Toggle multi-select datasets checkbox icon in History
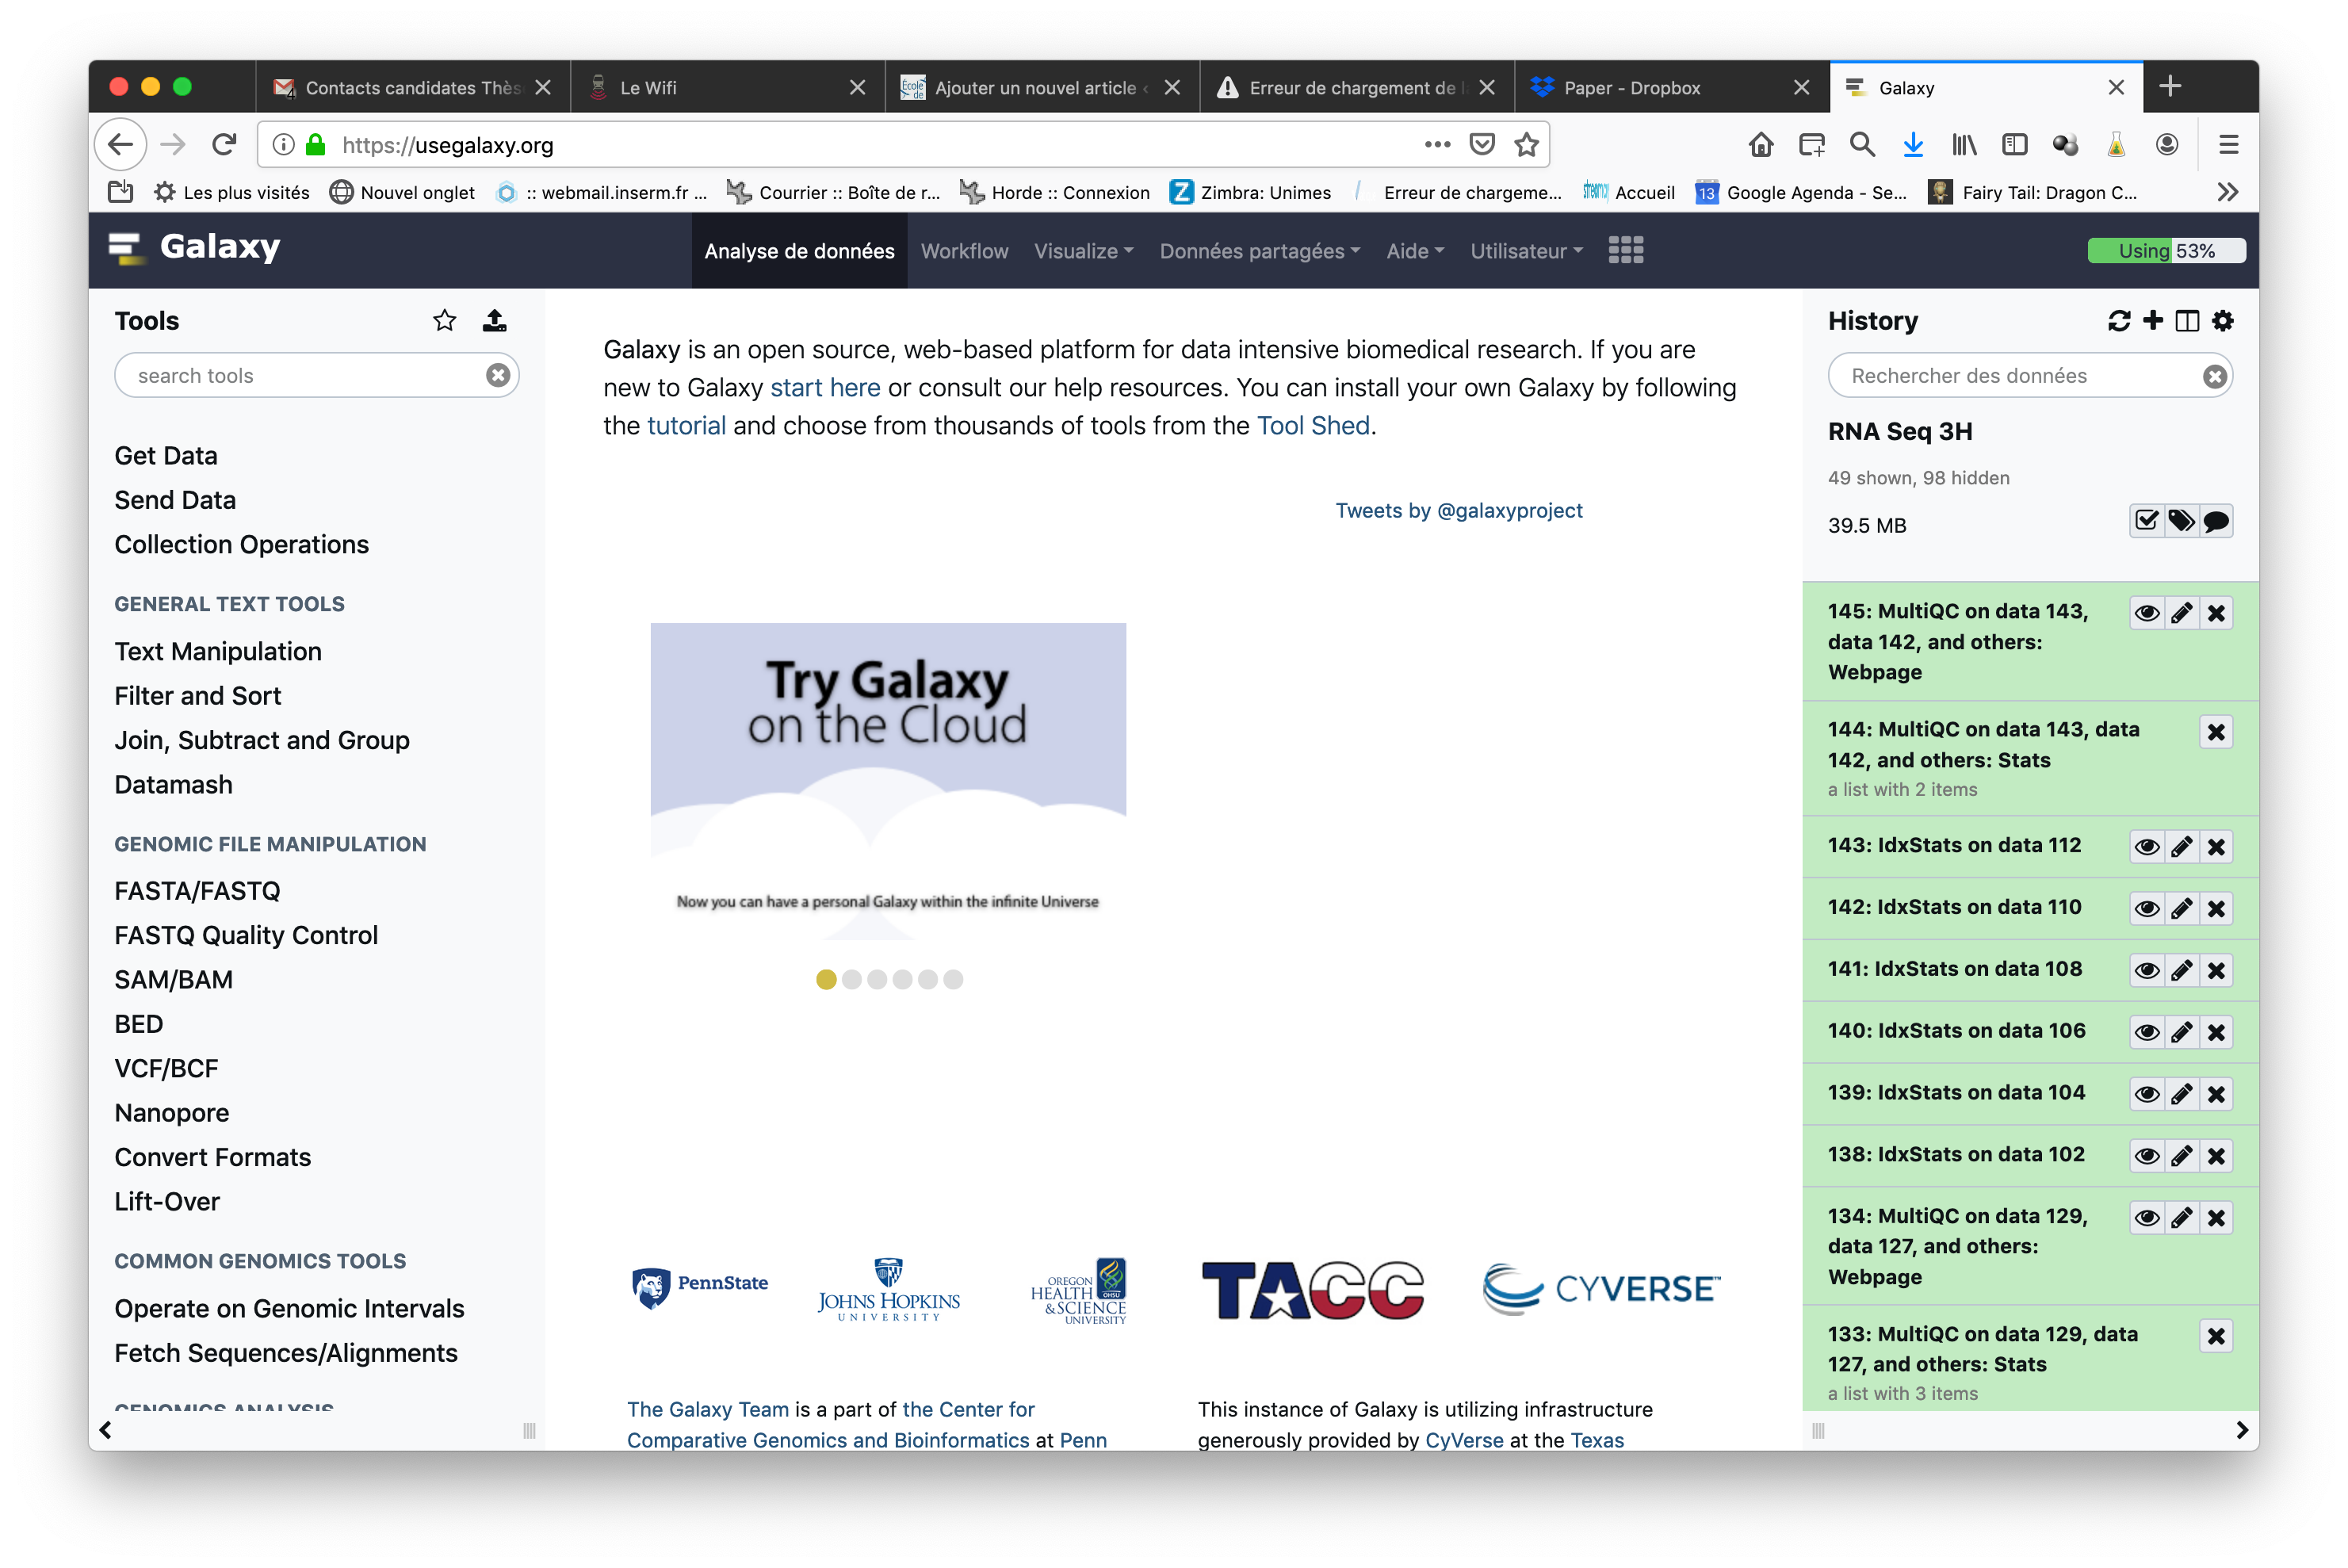The height and width of the screenshot is (1568, 2348). 2146,521
